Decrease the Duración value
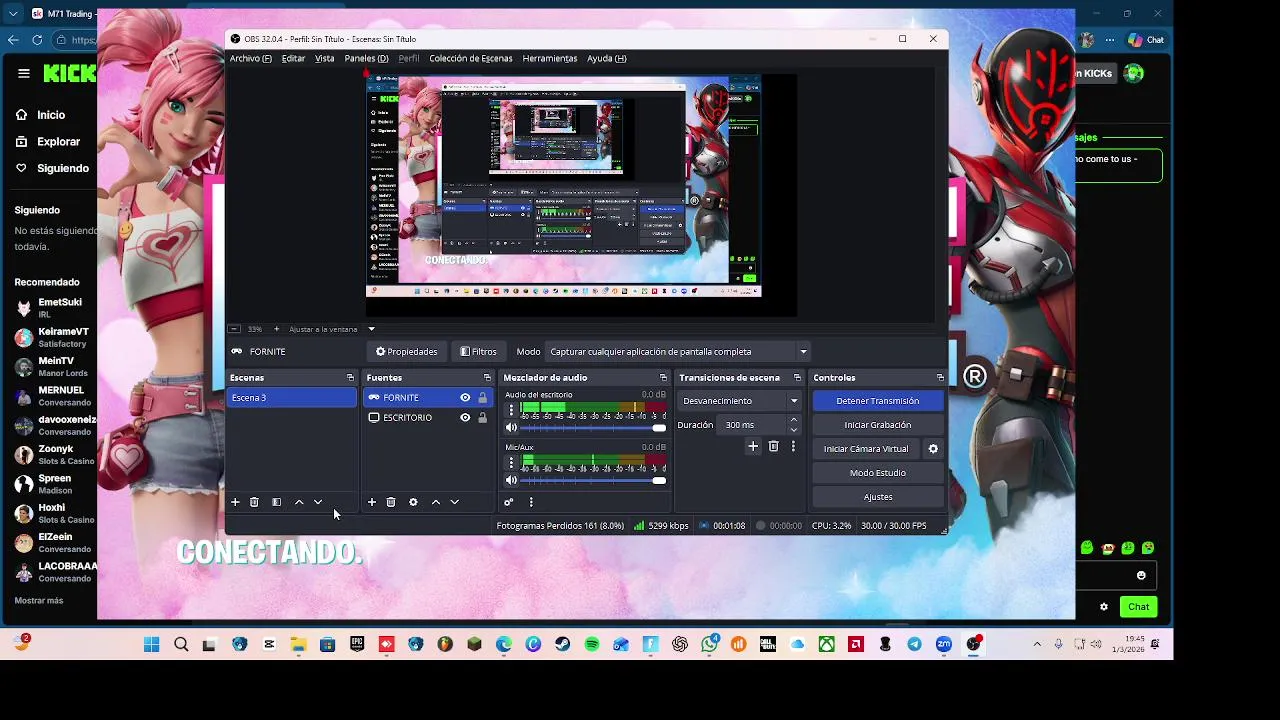Screen dimensions: 1280x720 tap(794, 430)
